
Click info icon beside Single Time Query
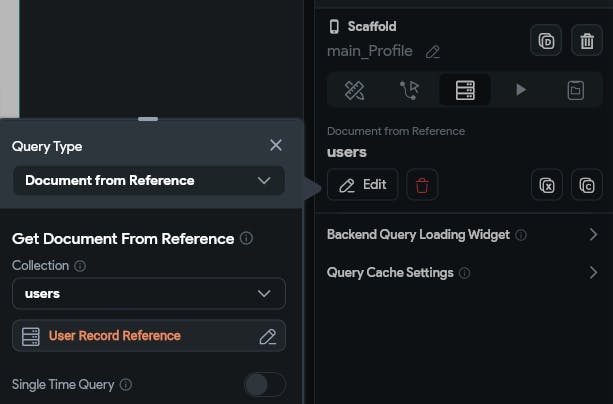tap(126, 384)
